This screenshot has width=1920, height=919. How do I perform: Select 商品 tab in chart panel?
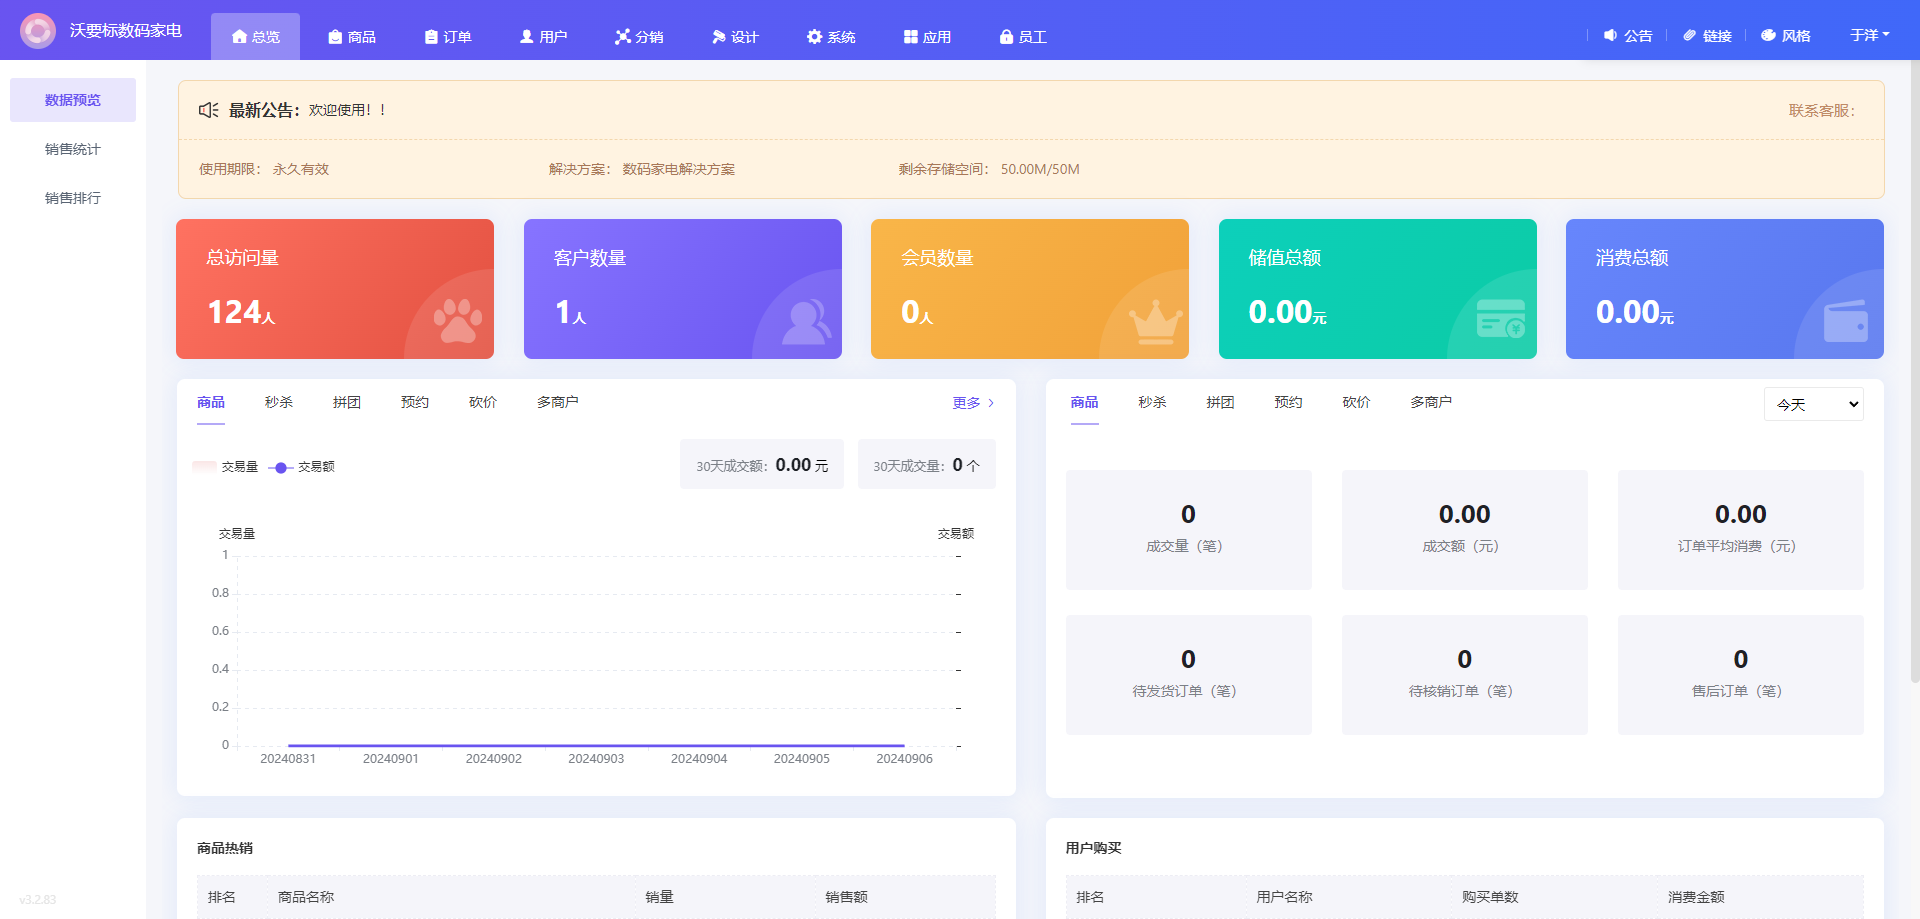pos(211,402)
